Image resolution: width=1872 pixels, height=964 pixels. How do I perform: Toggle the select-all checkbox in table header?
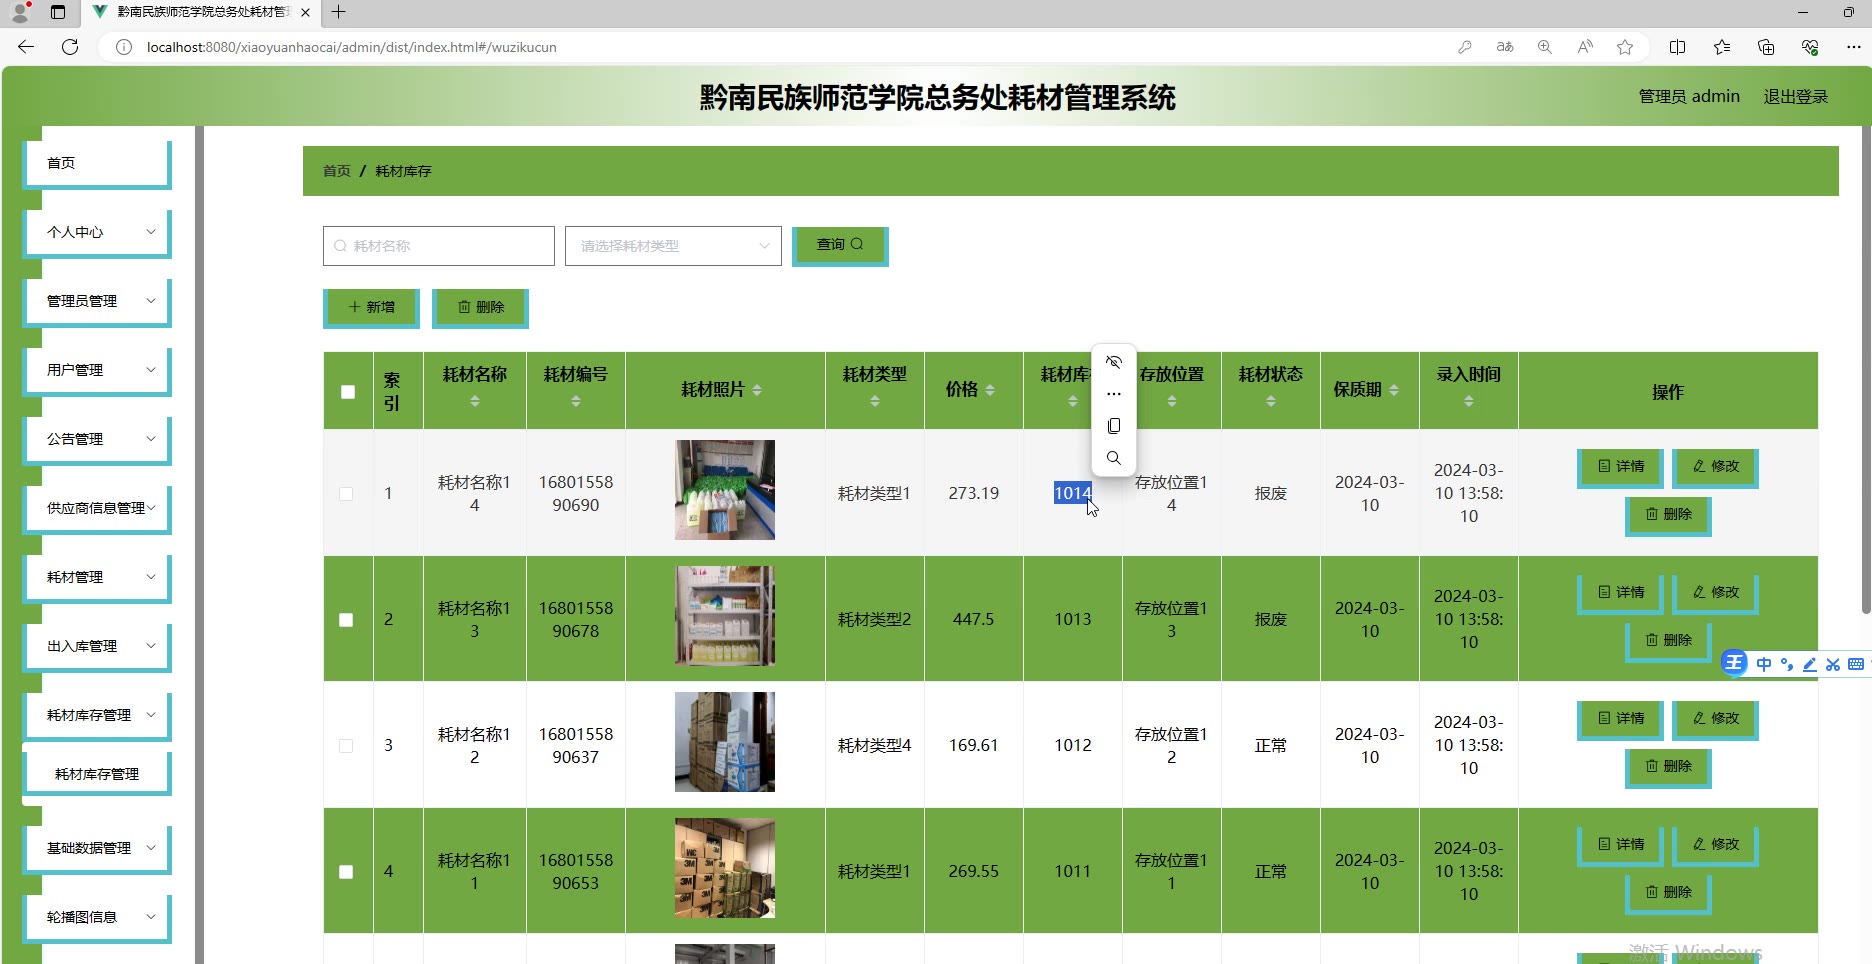tap(348, 392)
